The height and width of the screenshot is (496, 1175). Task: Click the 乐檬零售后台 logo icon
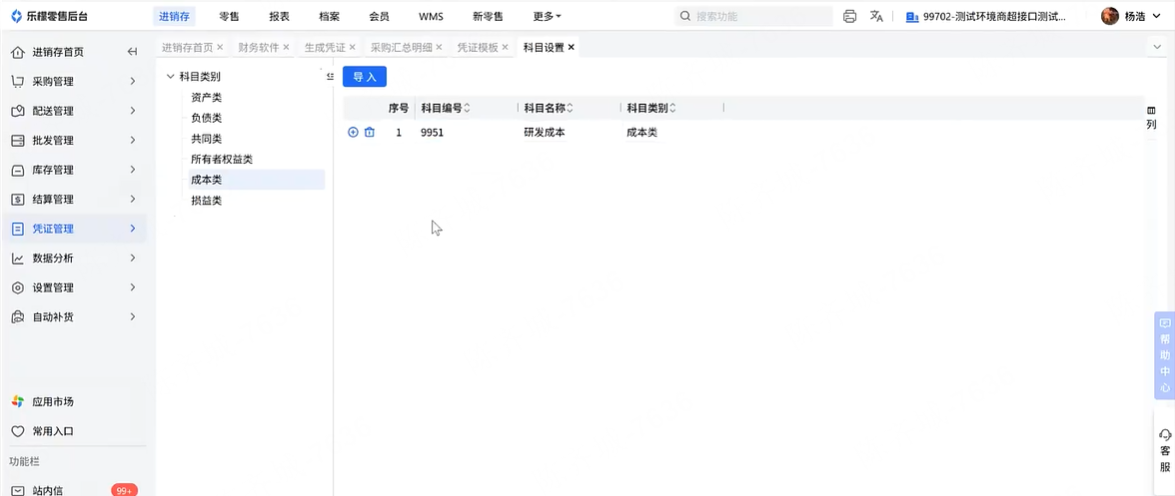click(x=16, y=16)
